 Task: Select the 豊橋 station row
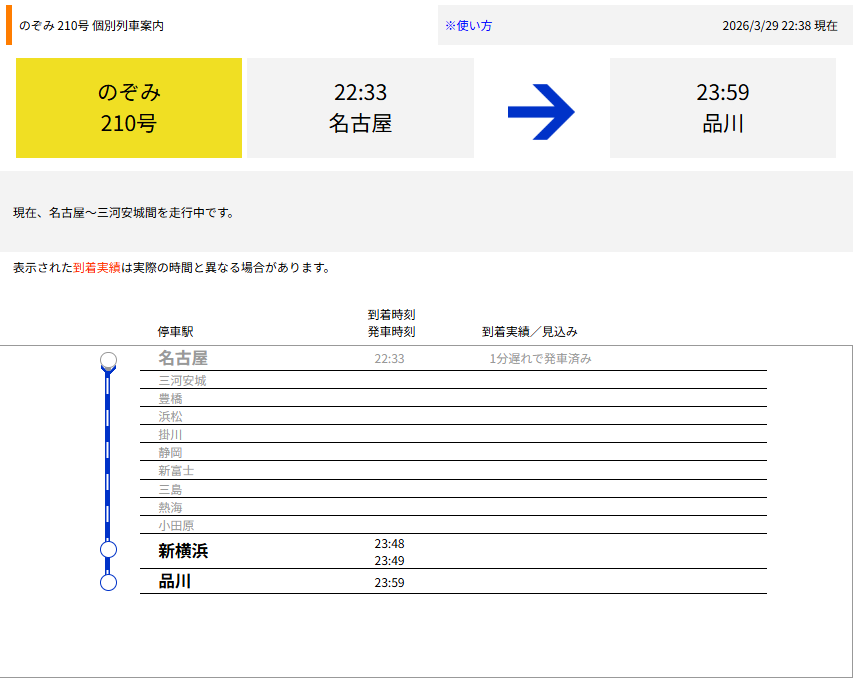point(453,398)
